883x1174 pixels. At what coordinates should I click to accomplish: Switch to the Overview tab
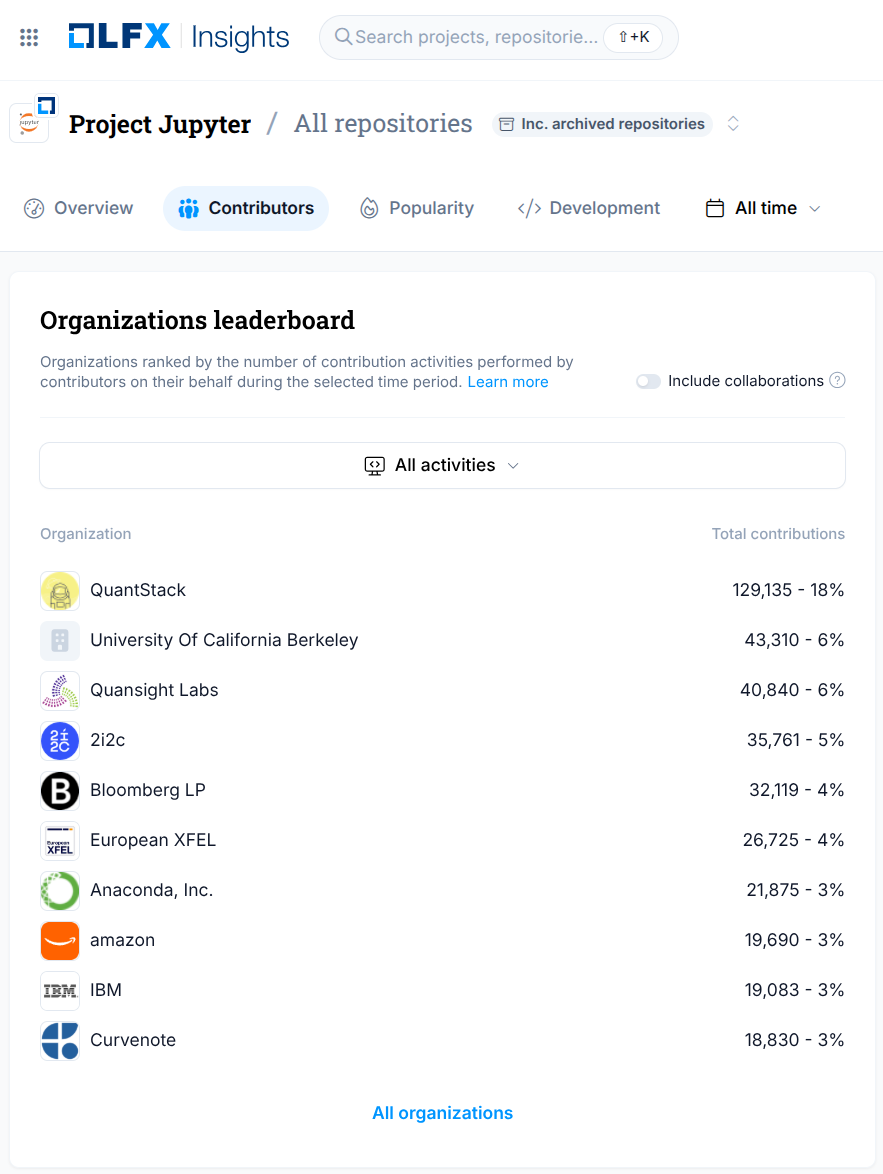[x=79, y=208]
